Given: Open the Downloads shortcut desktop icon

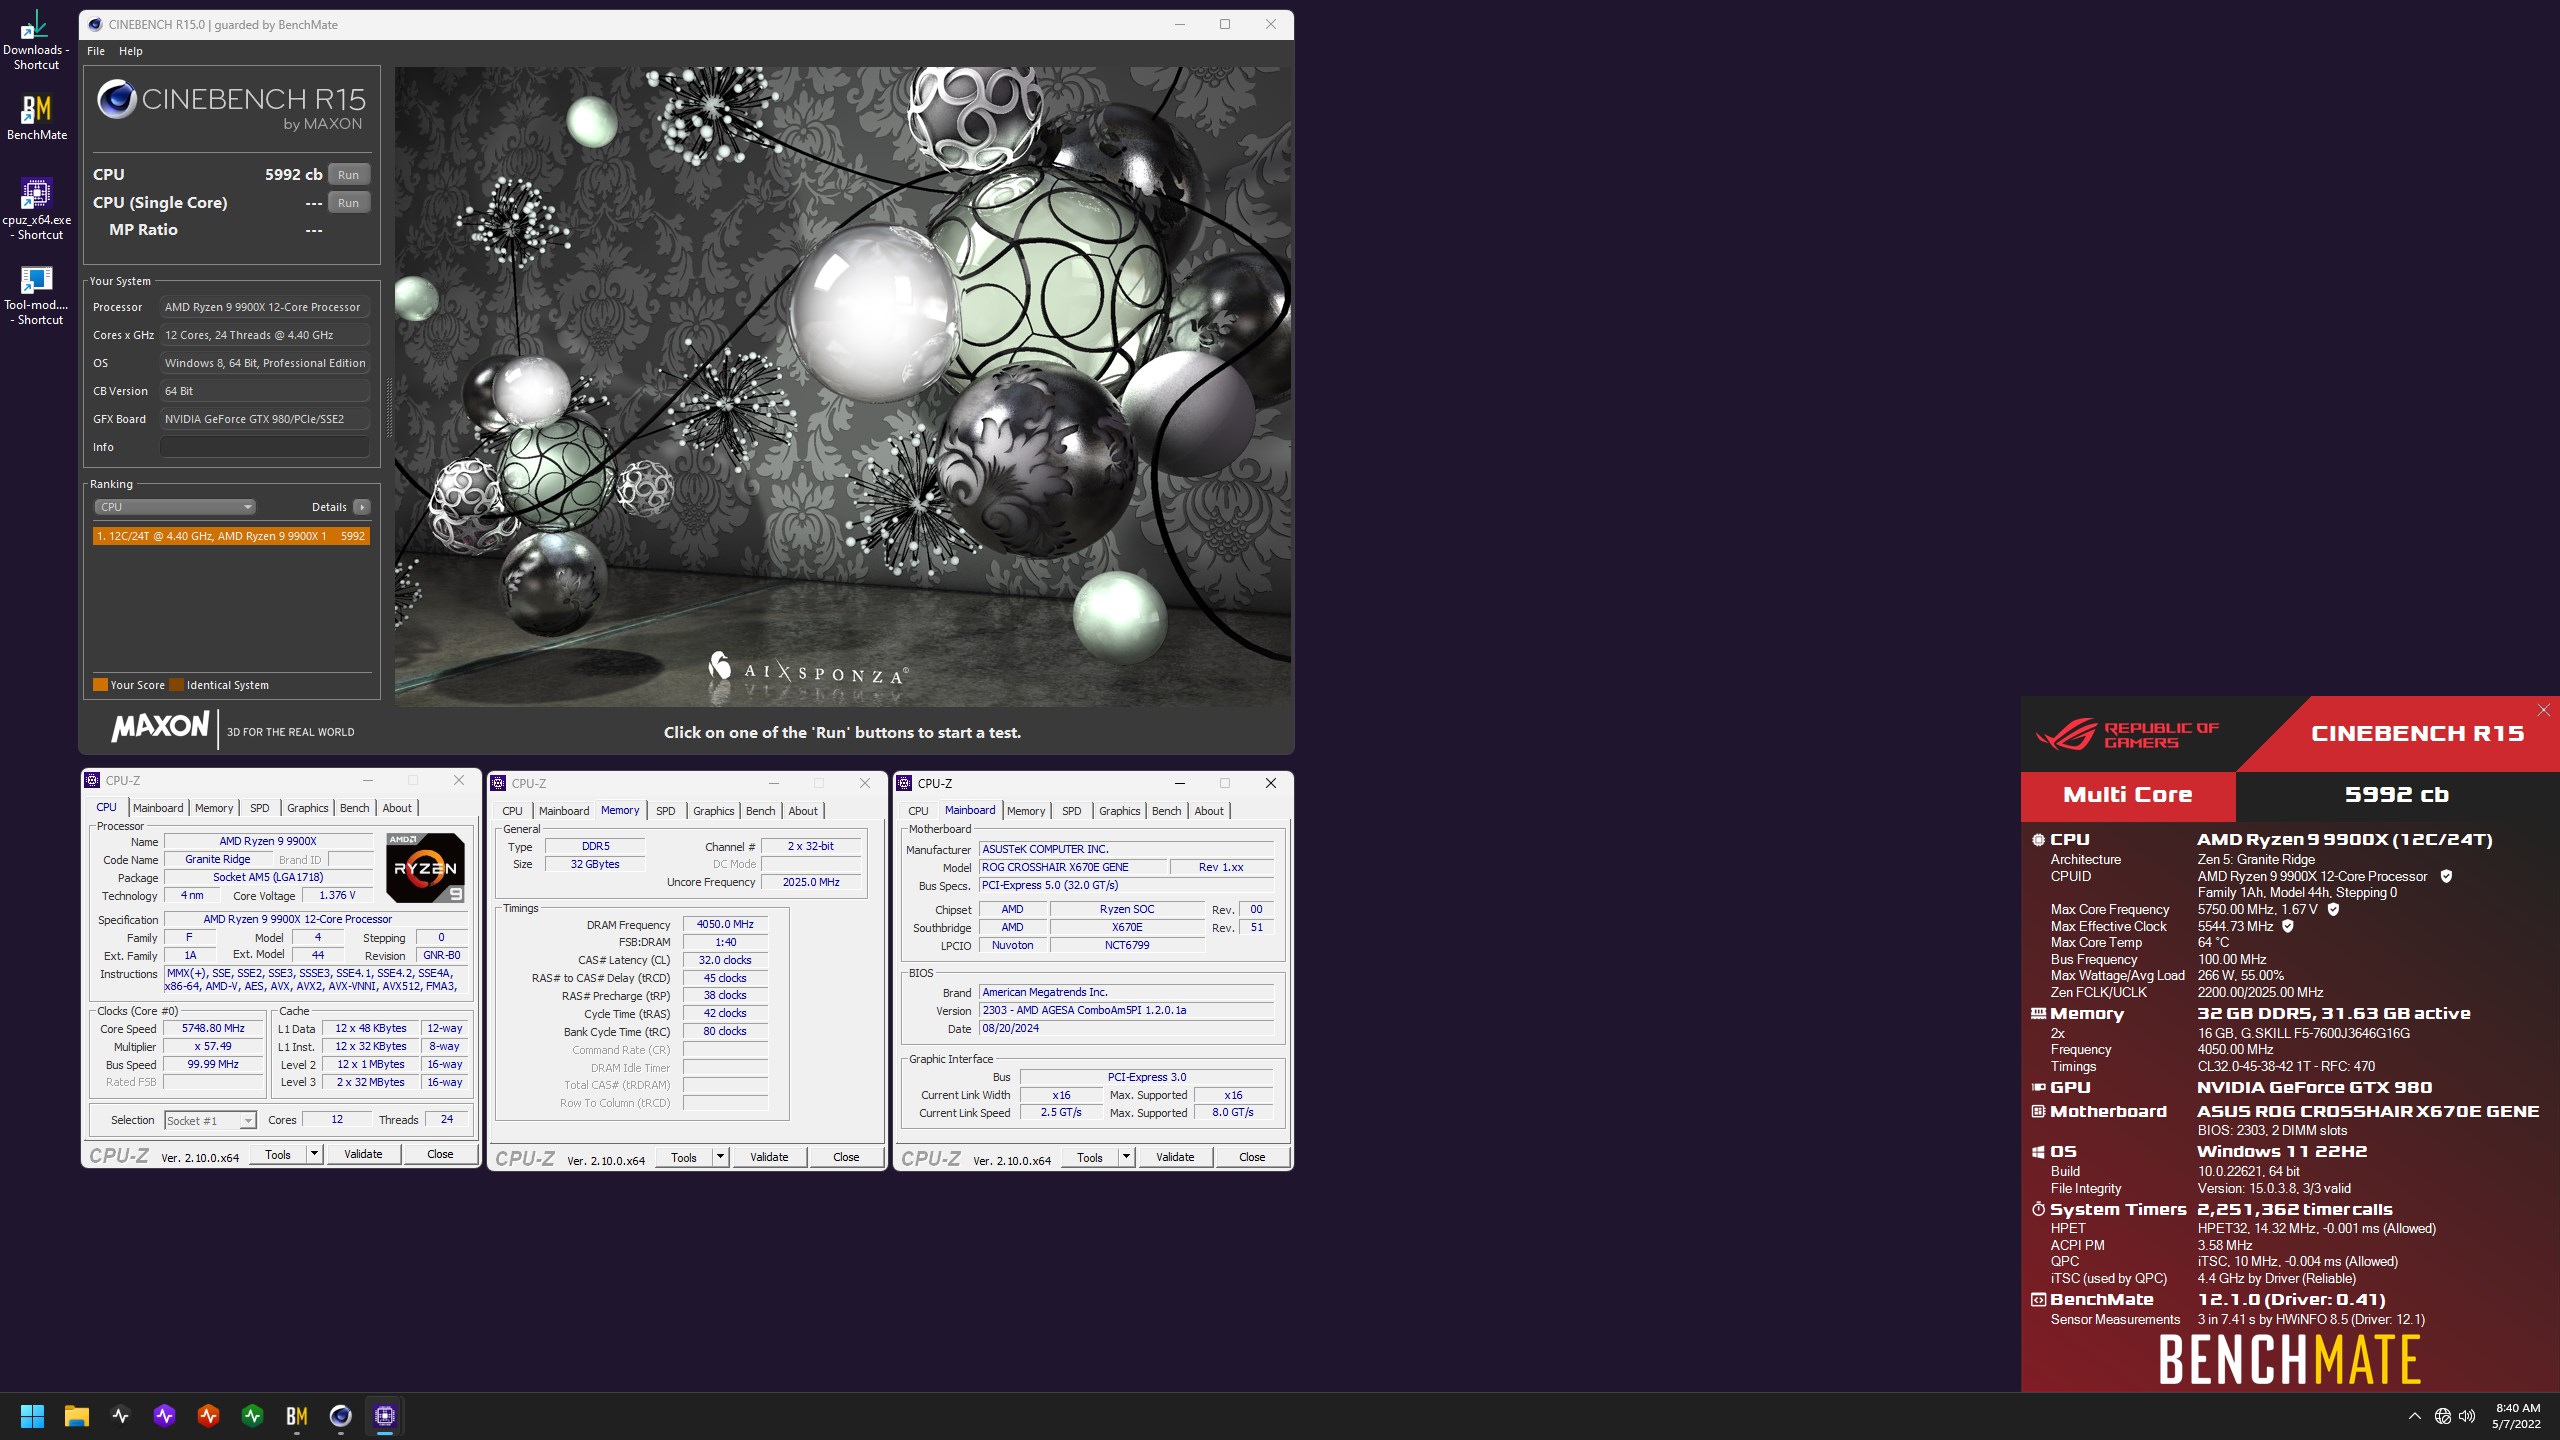Looking at the screenshot, I should click(36, 40).
